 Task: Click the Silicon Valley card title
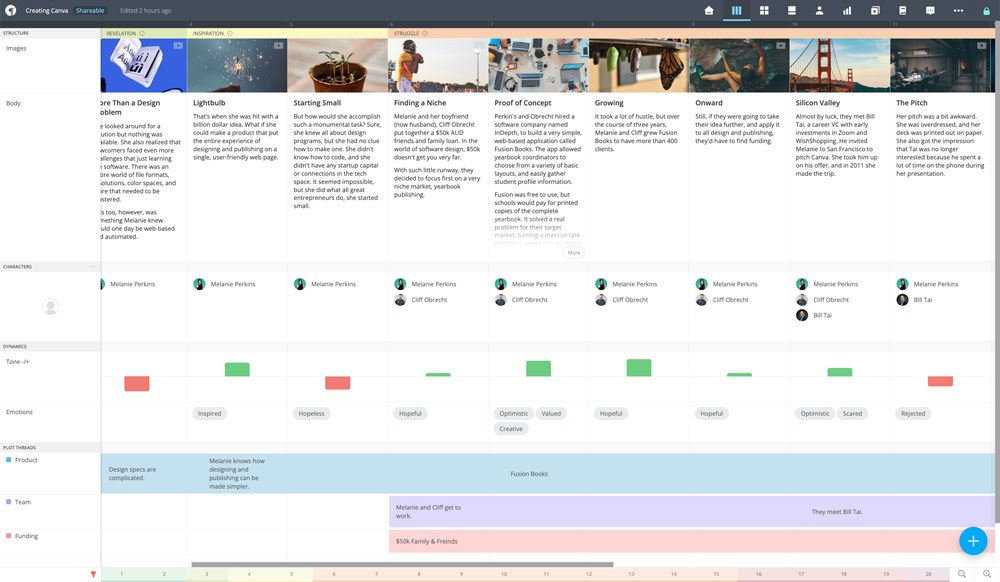point(818,103)
